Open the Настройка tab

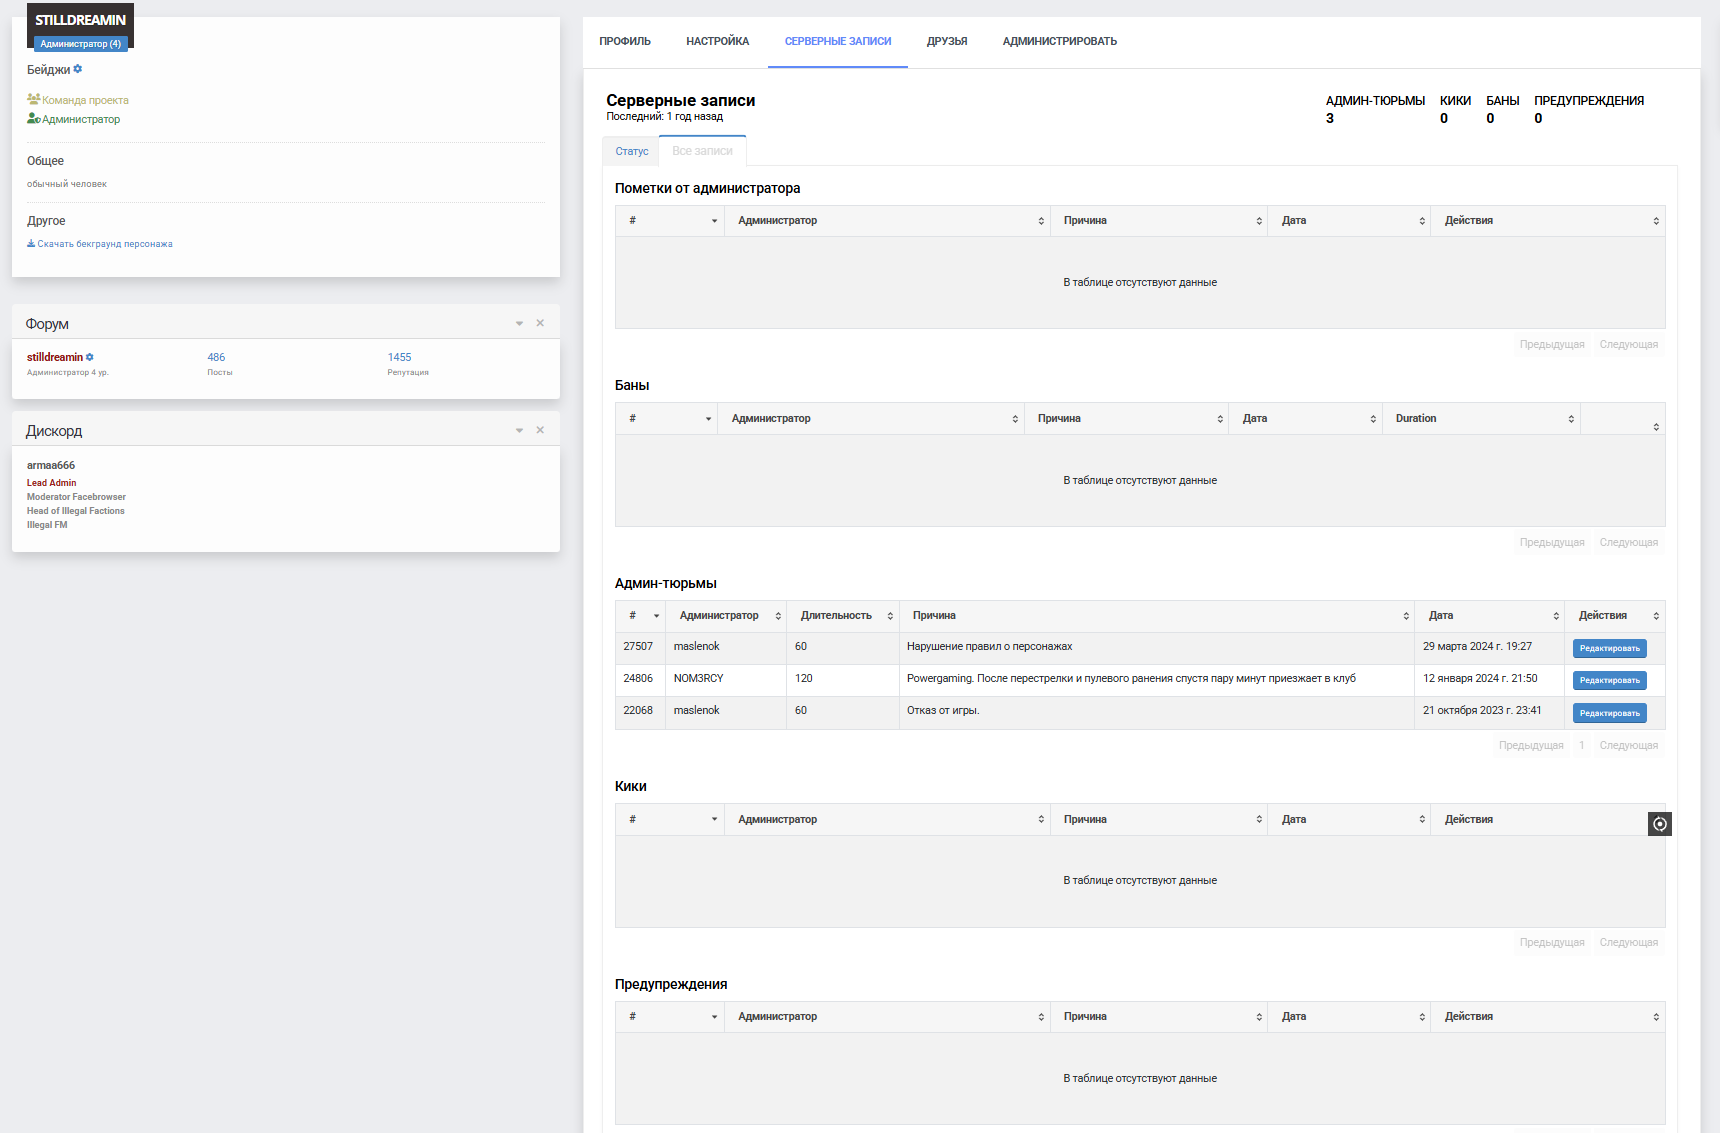point(718,41)
